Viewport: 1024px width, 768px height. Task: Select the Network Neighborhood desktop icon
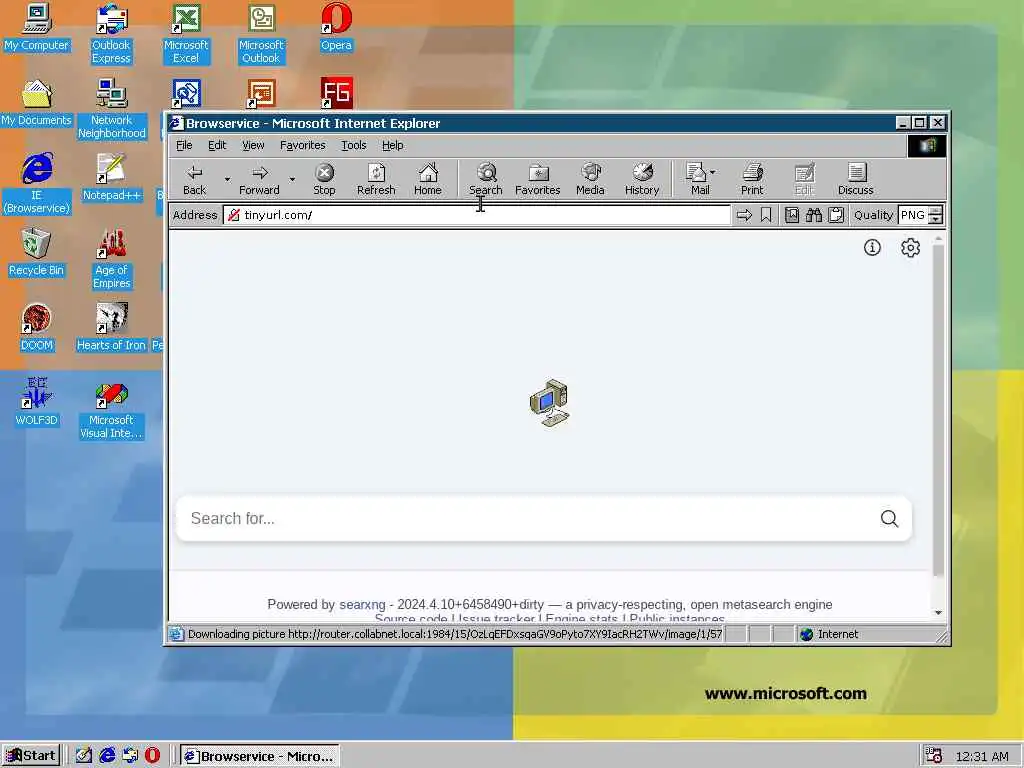click(111, 109)
